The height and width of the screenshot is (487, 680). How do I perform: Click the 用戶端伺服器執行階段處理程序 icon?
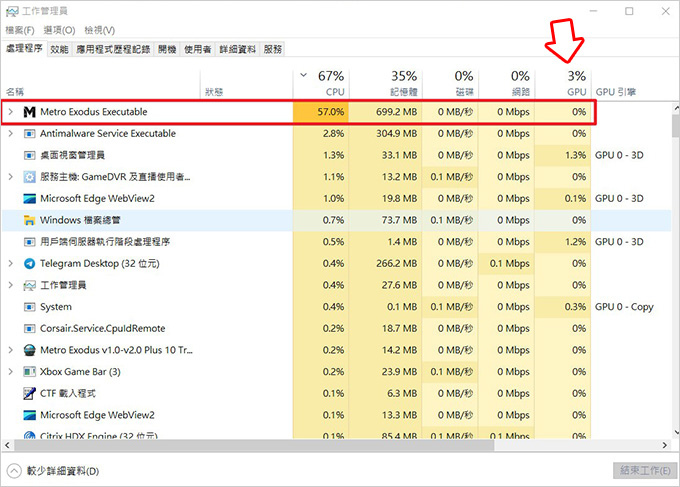29,242
